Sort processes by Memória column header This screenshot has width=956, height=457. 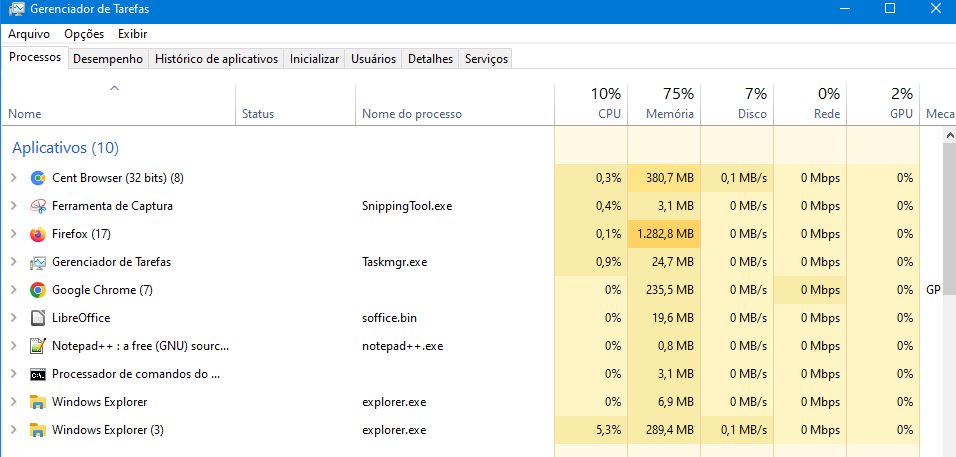coord(669,104)
